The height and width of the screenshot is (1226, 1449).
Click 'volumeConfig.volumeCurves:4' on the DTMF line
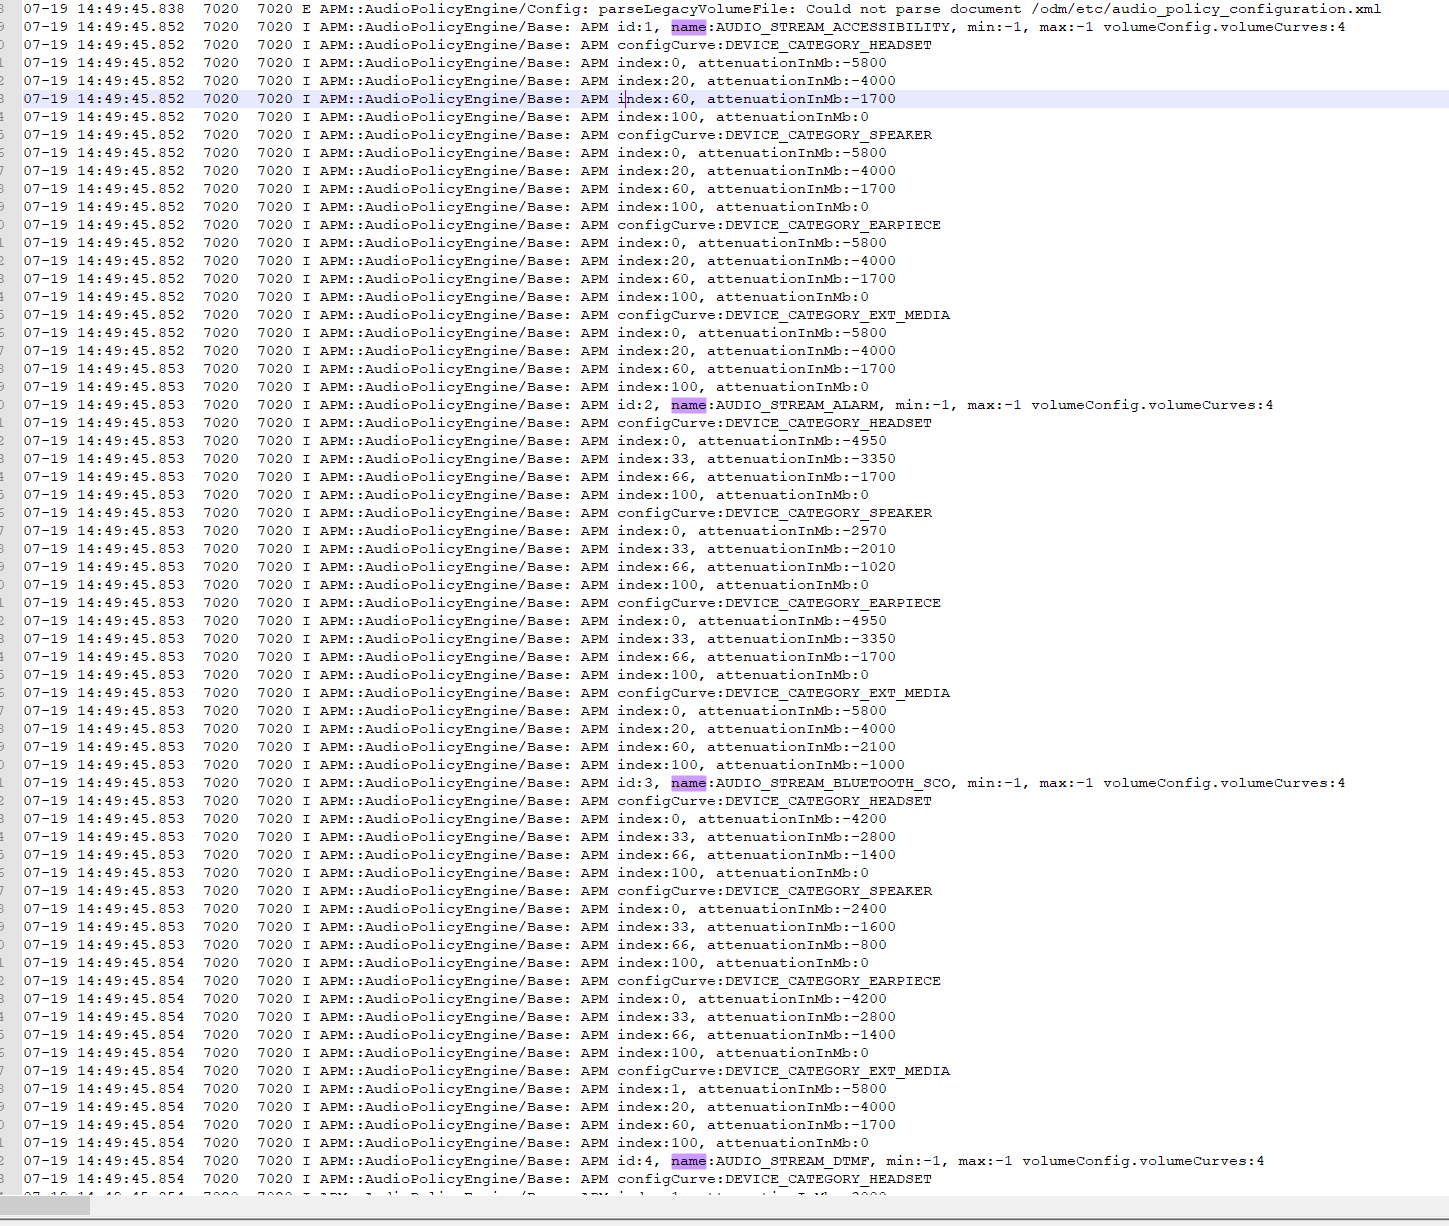1143,1161
